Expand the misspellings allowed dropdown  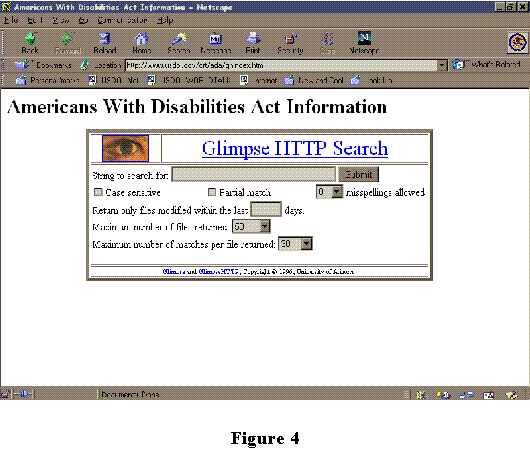coord(330,192)
